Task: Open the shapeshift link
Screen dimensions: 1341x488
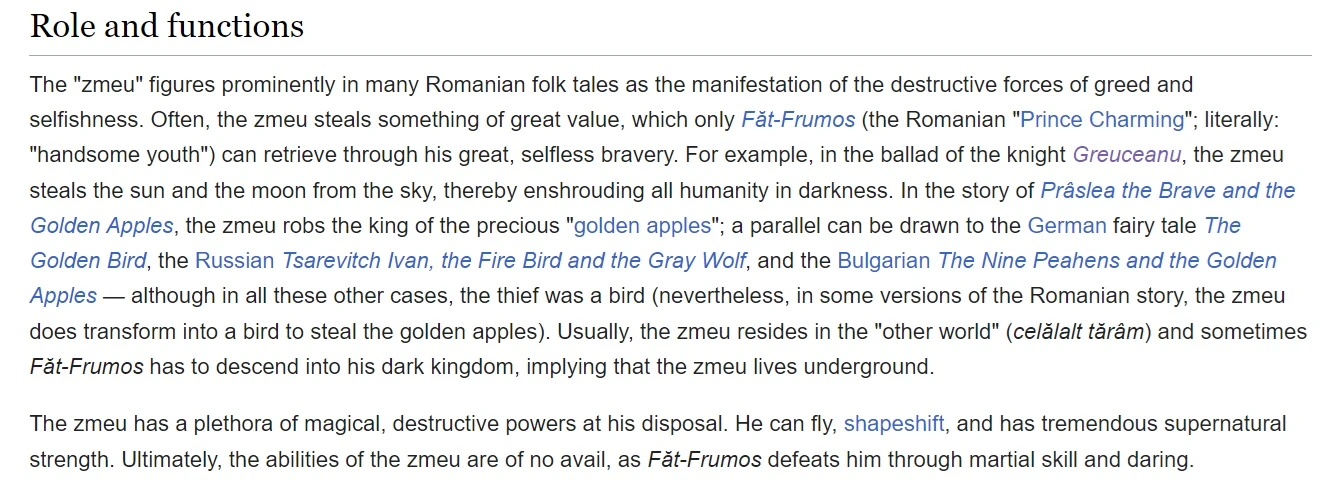Action: pyautogui.click(x=894, y=424)
